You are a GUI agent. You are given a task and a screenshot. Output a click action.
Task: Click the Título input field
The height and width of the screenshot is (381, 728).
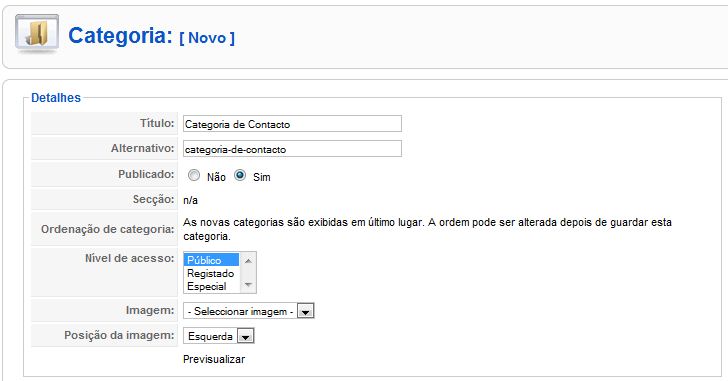click(292, 124)
